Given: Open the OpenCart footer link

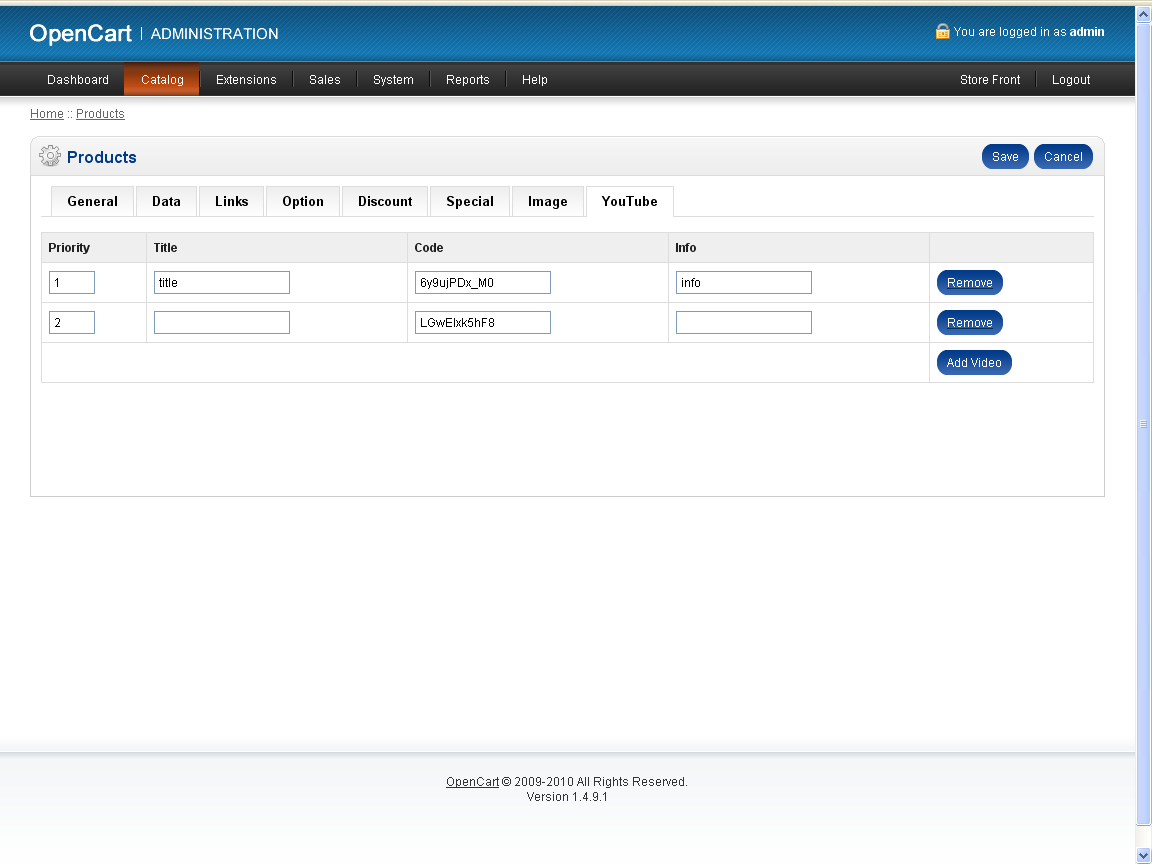Looking at the screenshot, I should tap(472, 782).
